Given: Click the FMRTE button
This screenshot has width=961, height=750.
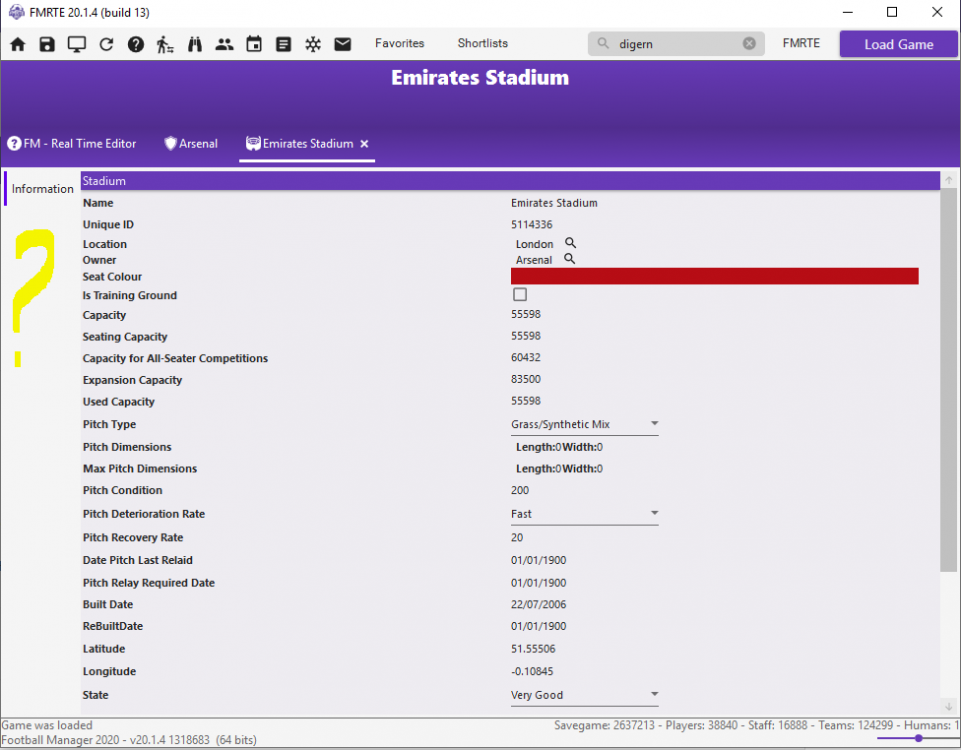Looking at the screenshot, I should [801, 44].
